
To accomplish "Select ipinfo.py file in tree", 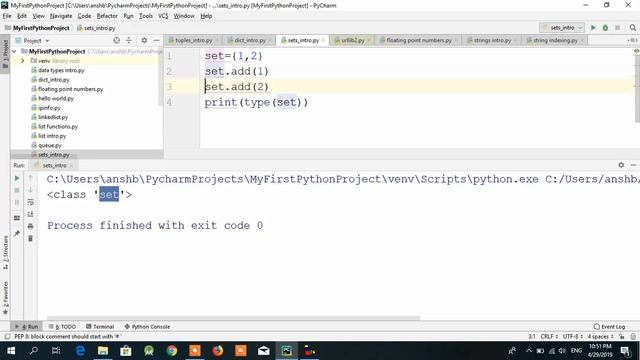I will pos(46,108).
